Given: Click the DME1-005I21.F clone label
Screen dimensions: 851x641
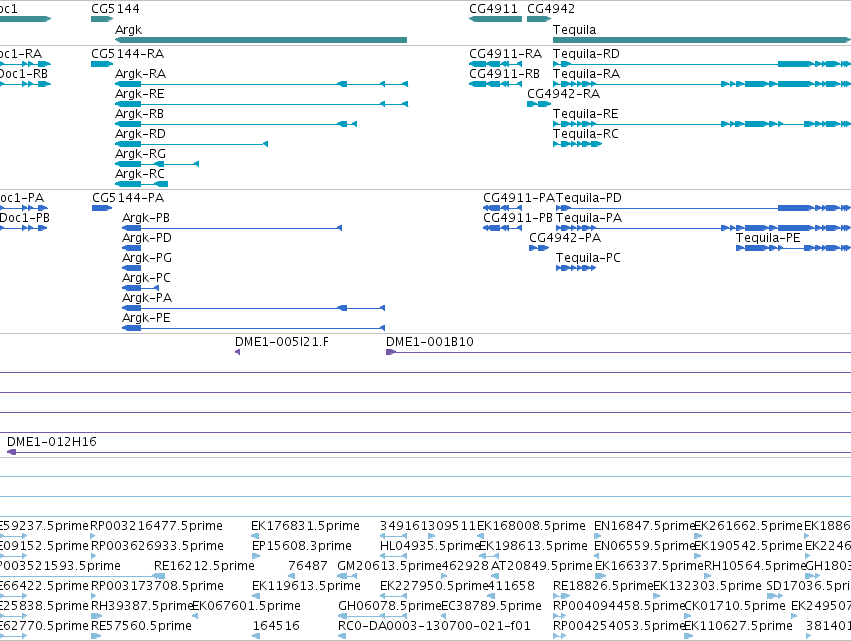Looking at the screenshot, I should pos(282,342).
